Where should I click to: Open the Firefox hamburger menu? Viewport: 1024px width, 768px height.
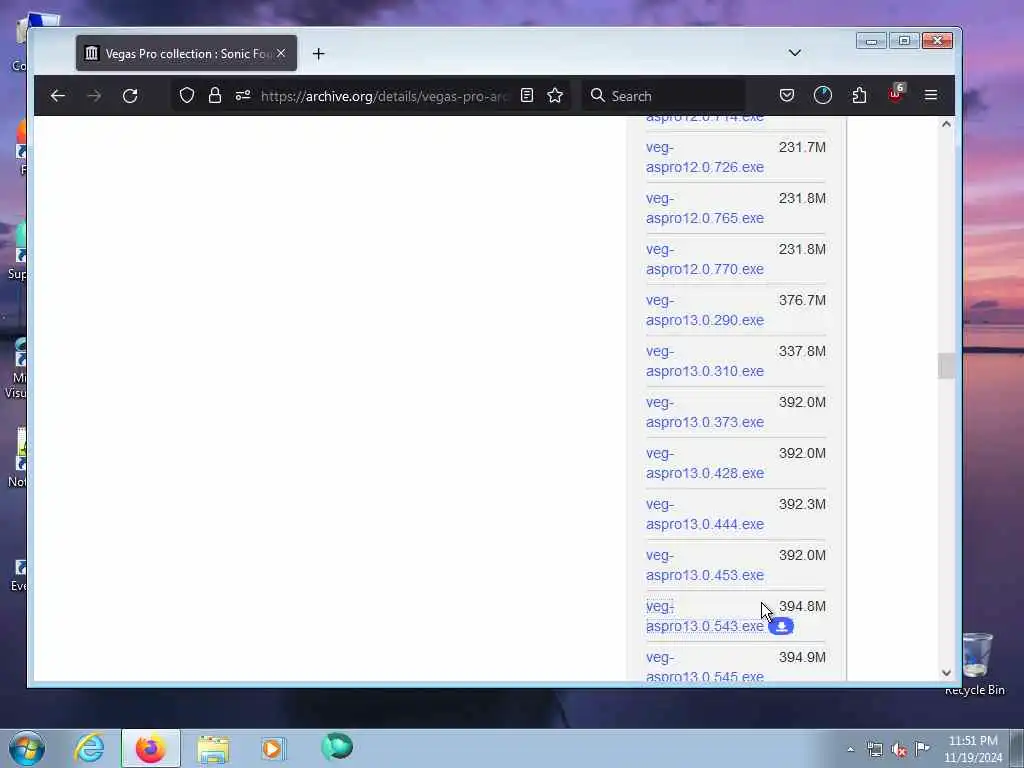point(931,95)
